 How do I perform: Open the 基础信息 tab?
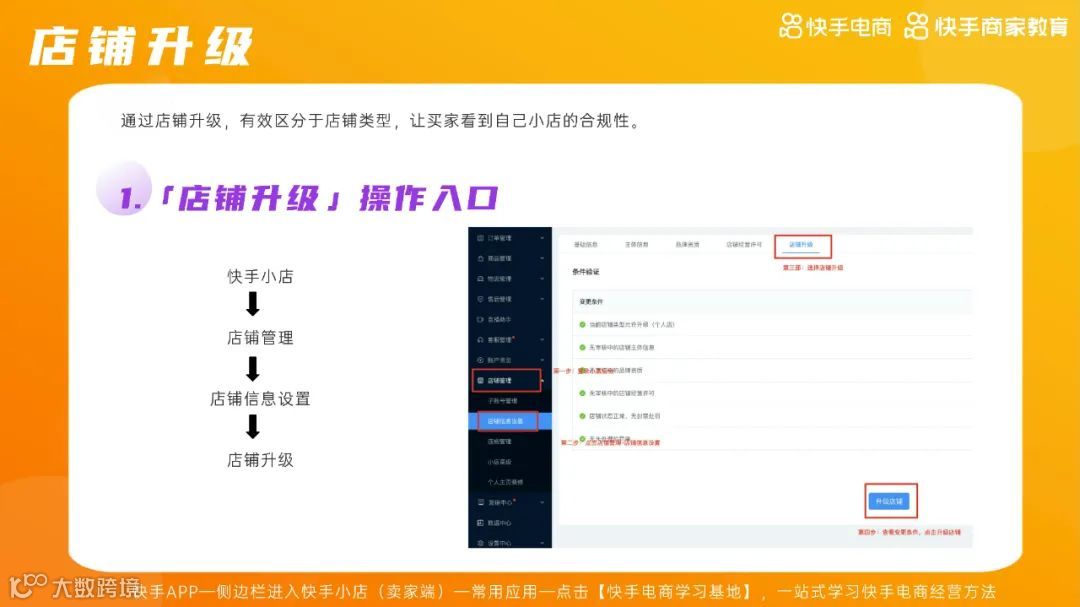580,243
